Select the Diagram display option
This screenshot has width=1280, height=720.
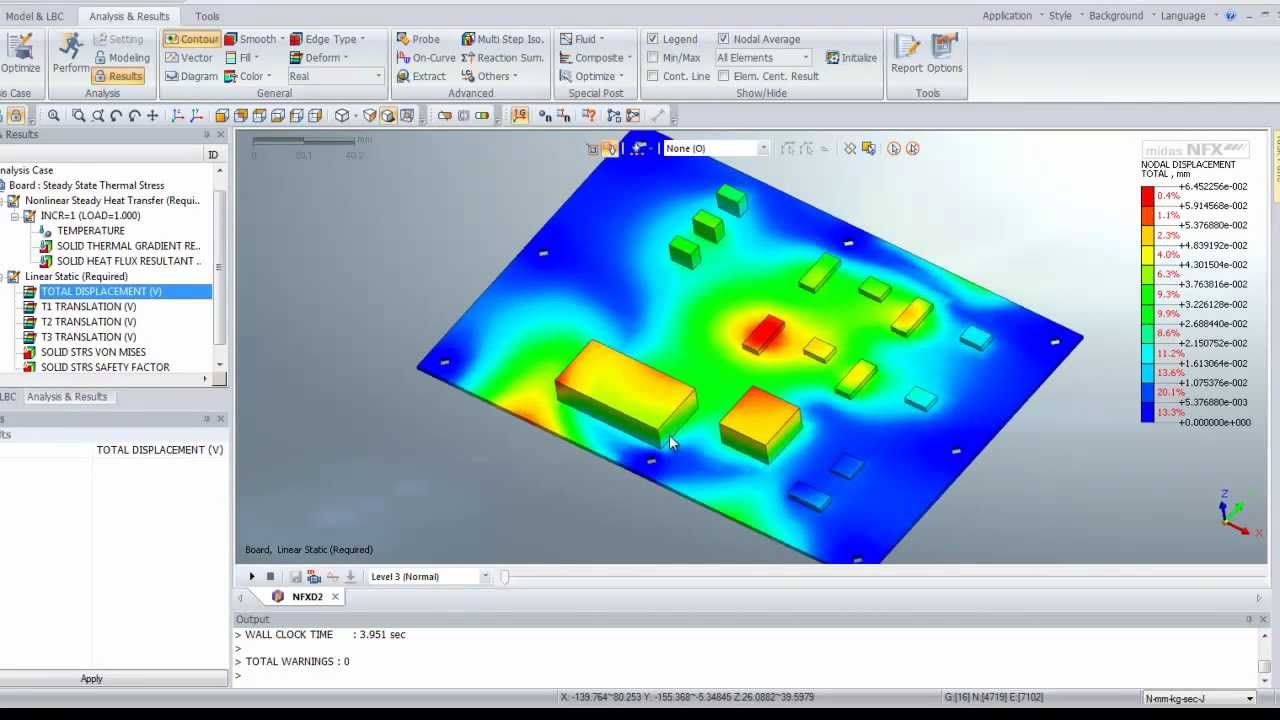coord(191,76)
